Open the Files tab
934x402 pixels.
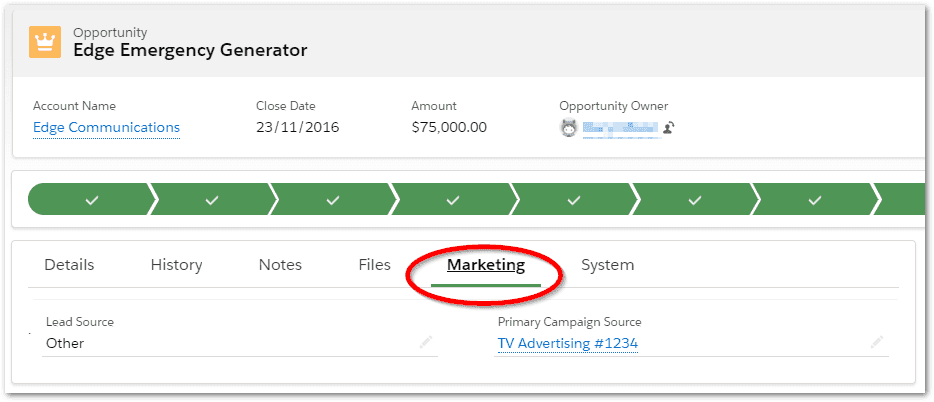[x=374, y=265]
